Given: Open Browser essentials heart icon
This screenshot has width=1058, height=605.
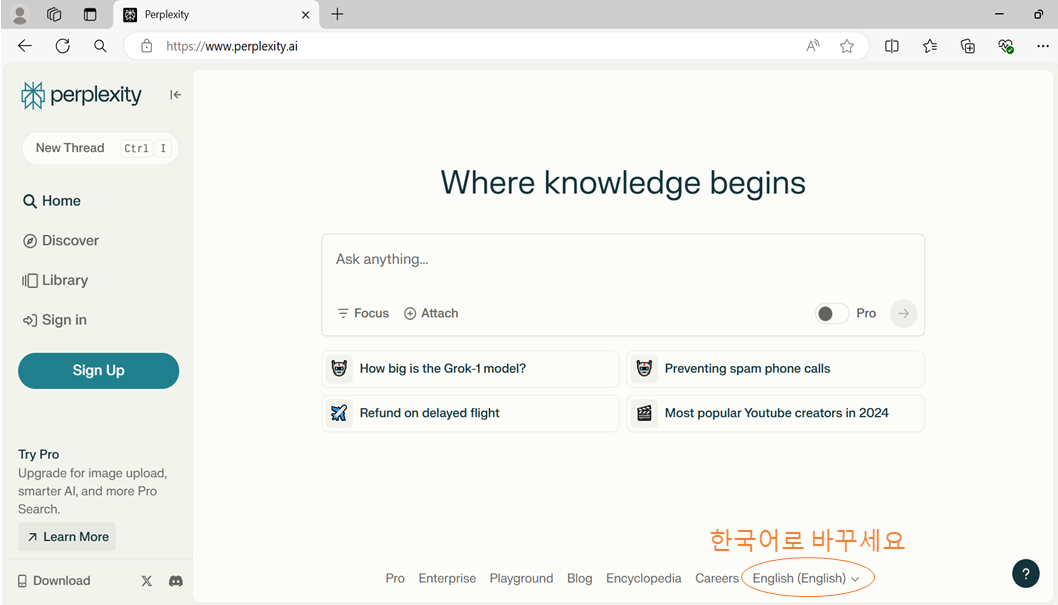Looking at the screenshot, I should [1005, 46].
